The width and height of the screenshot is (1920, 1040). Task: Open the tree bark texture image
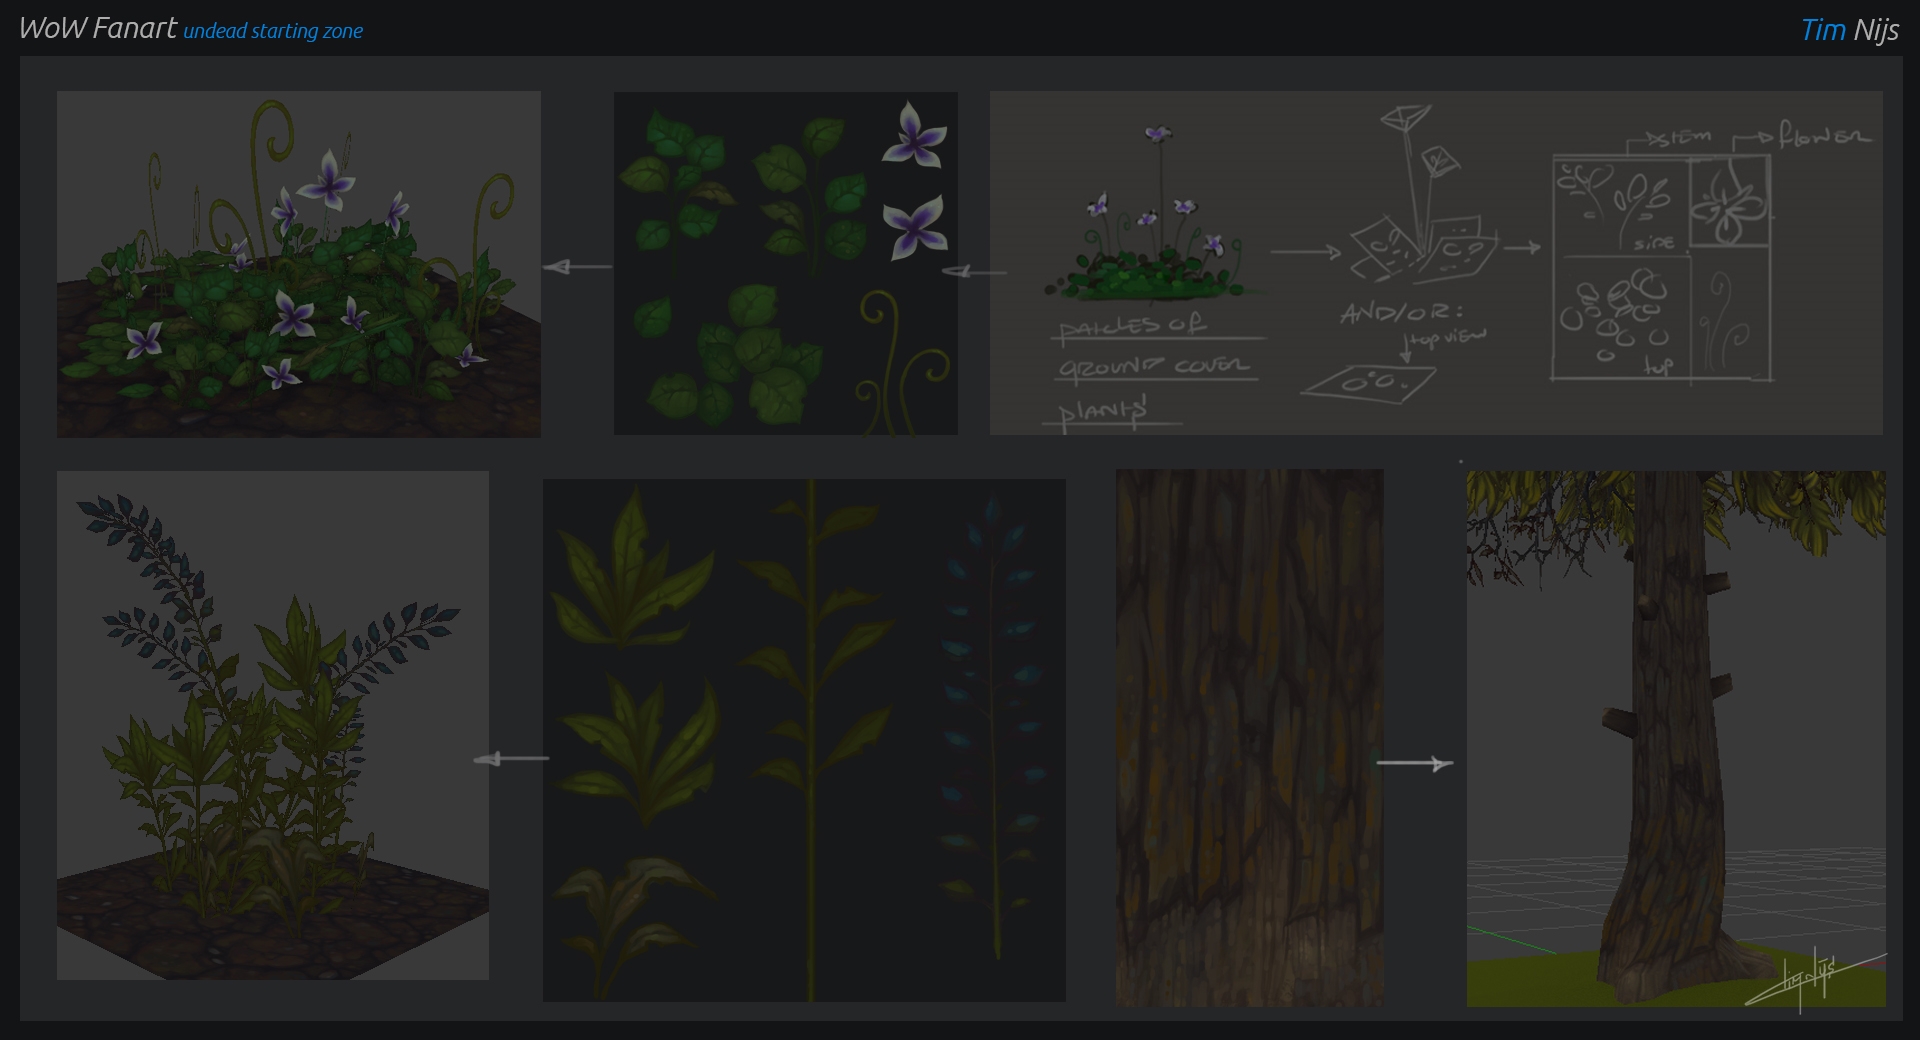1250,738
